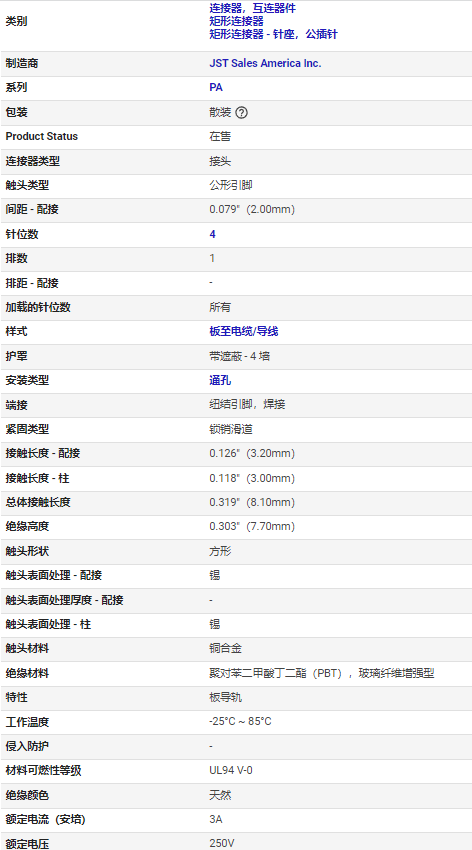Open the 矩形连接器 category link
Image resolution: width=472 pixels, height=850 pixels.
coord(236,21)
